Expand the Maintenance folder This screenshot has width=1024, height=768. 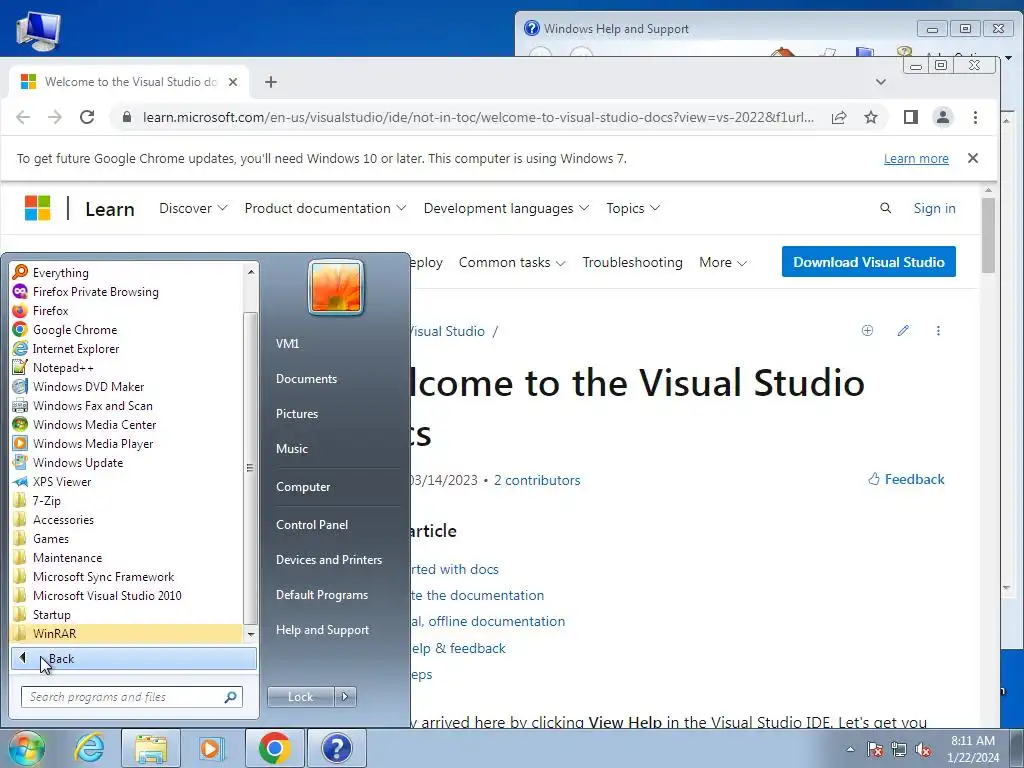(x=127, y=557)
